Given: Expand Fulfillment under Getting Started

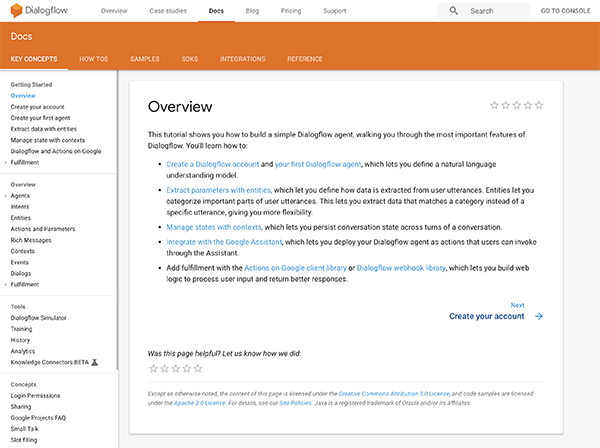Looking at the screenshot, I should point(5,163).
